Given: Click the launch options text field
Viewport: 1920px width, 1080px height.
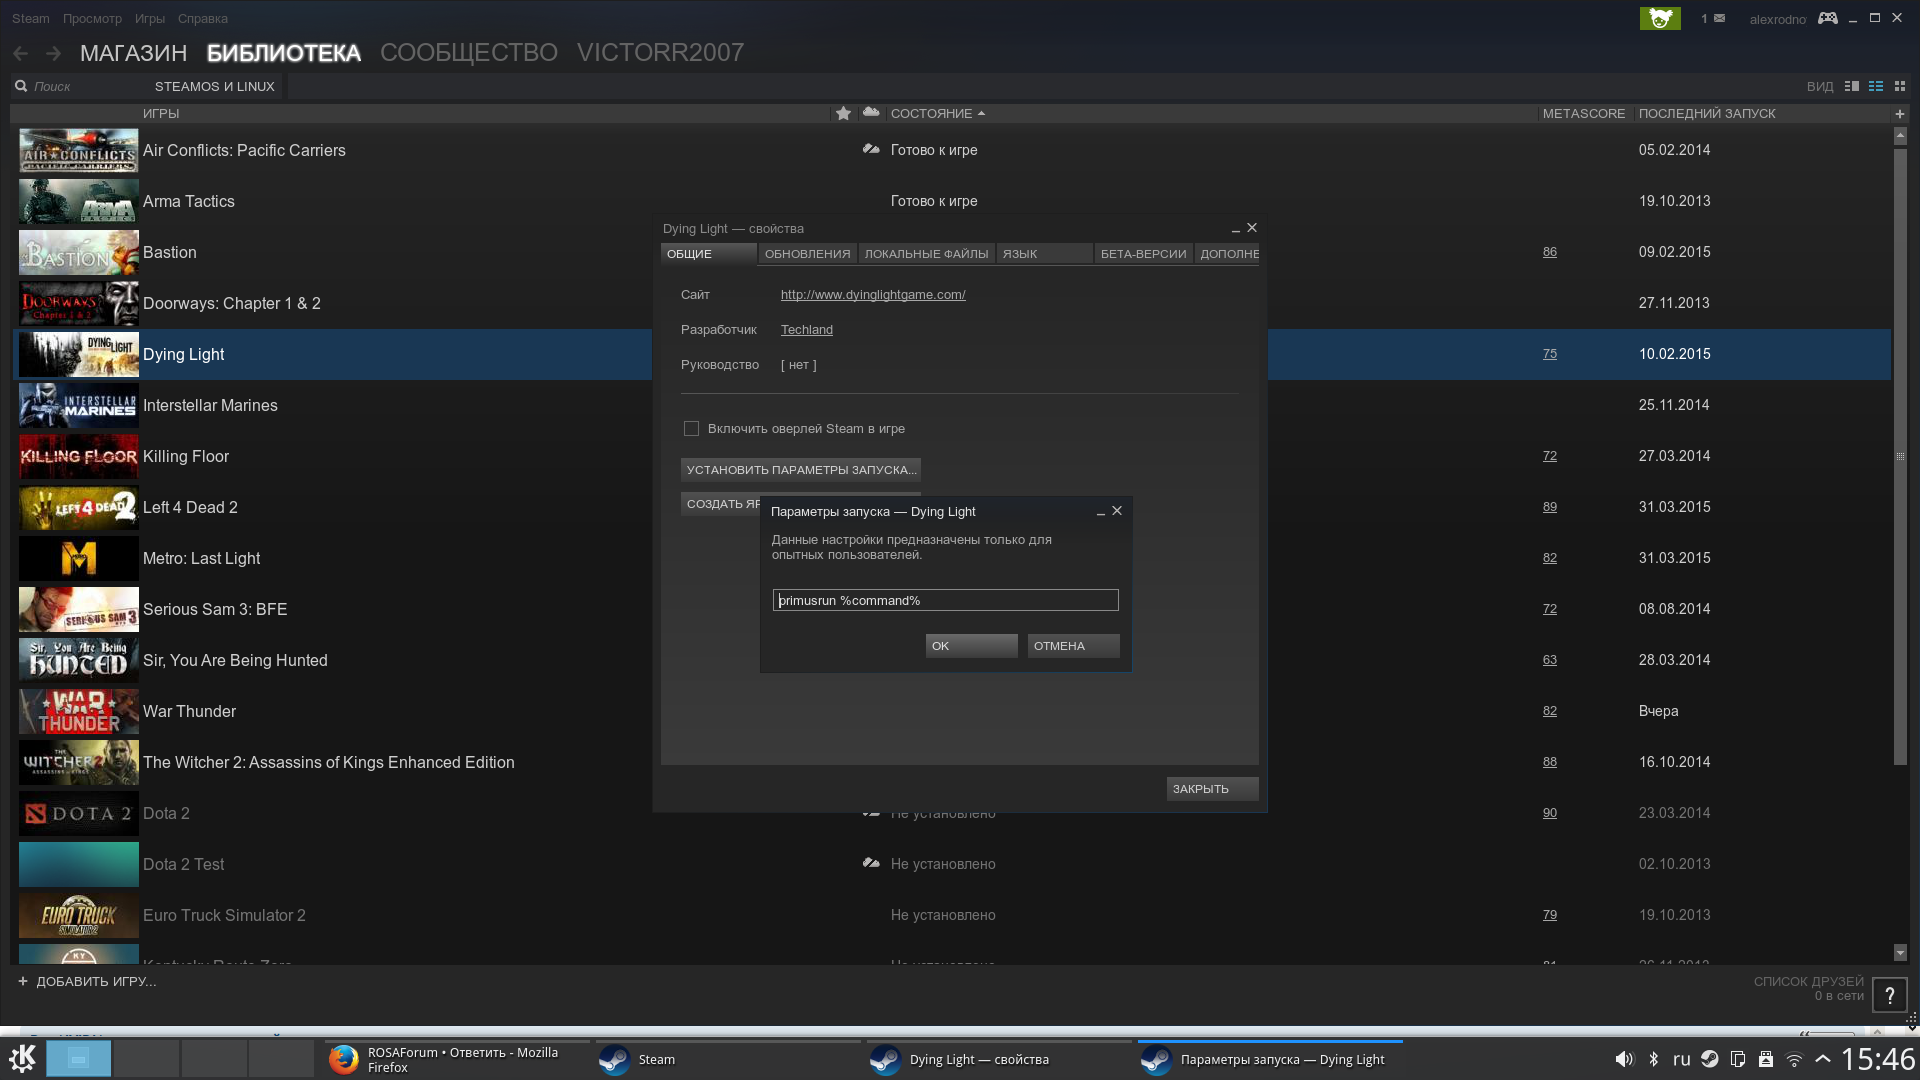Looking at the screenshot, I should coord(945,600).
